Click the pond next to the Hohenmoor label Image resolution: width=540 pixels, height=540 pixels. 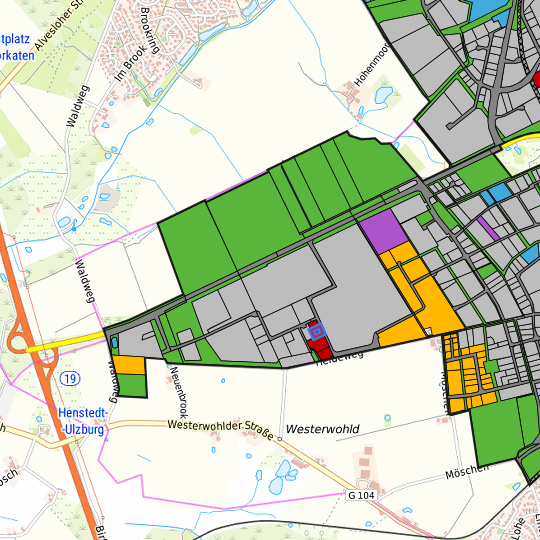(x=383, y=95)
